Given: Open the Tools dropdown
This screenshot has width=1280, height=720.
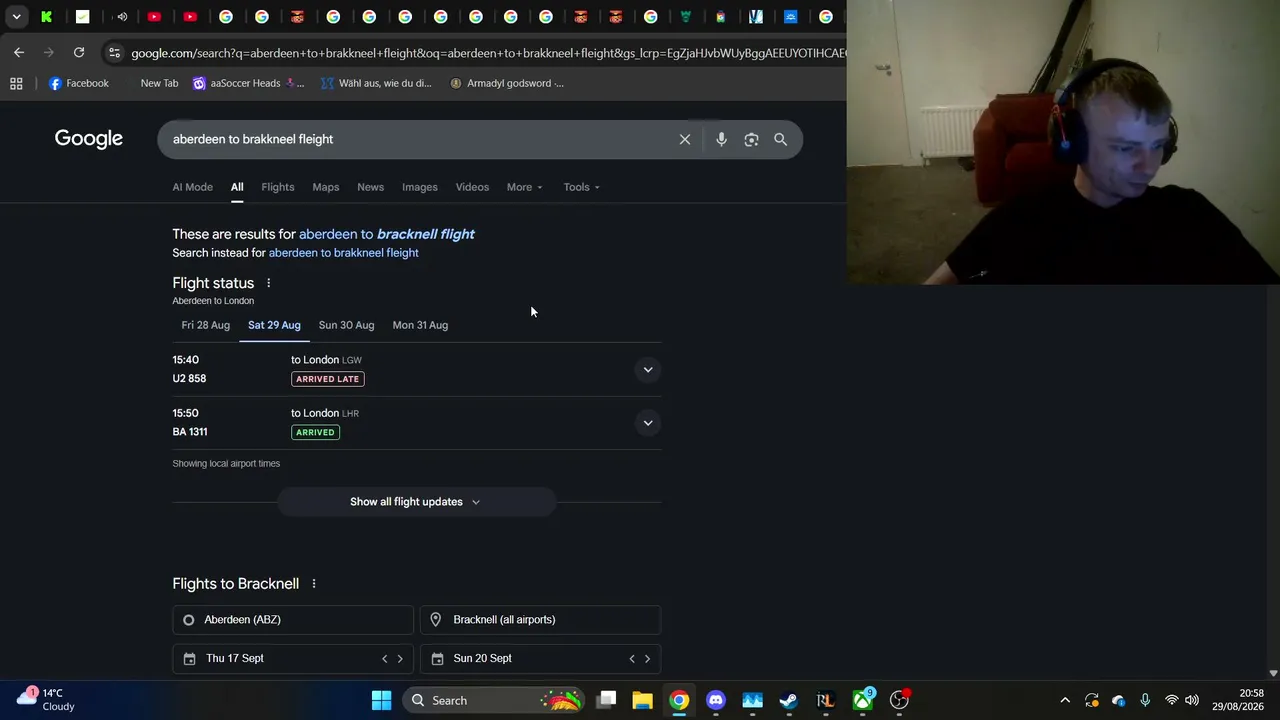Looking at the screenshot, I should [581, 187].
